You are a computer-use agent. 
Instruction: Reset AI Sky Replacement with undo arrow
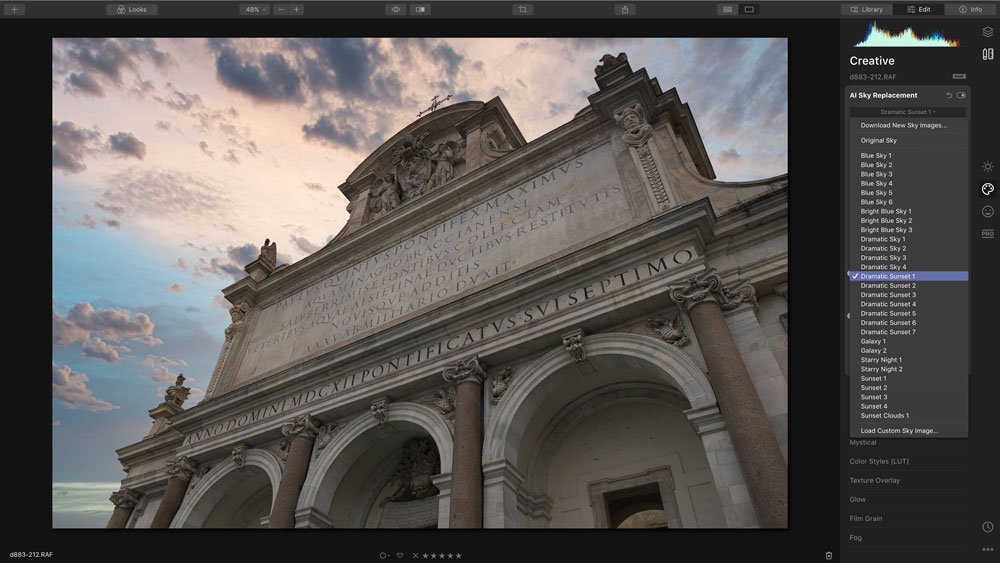click(x=949, y=95)
